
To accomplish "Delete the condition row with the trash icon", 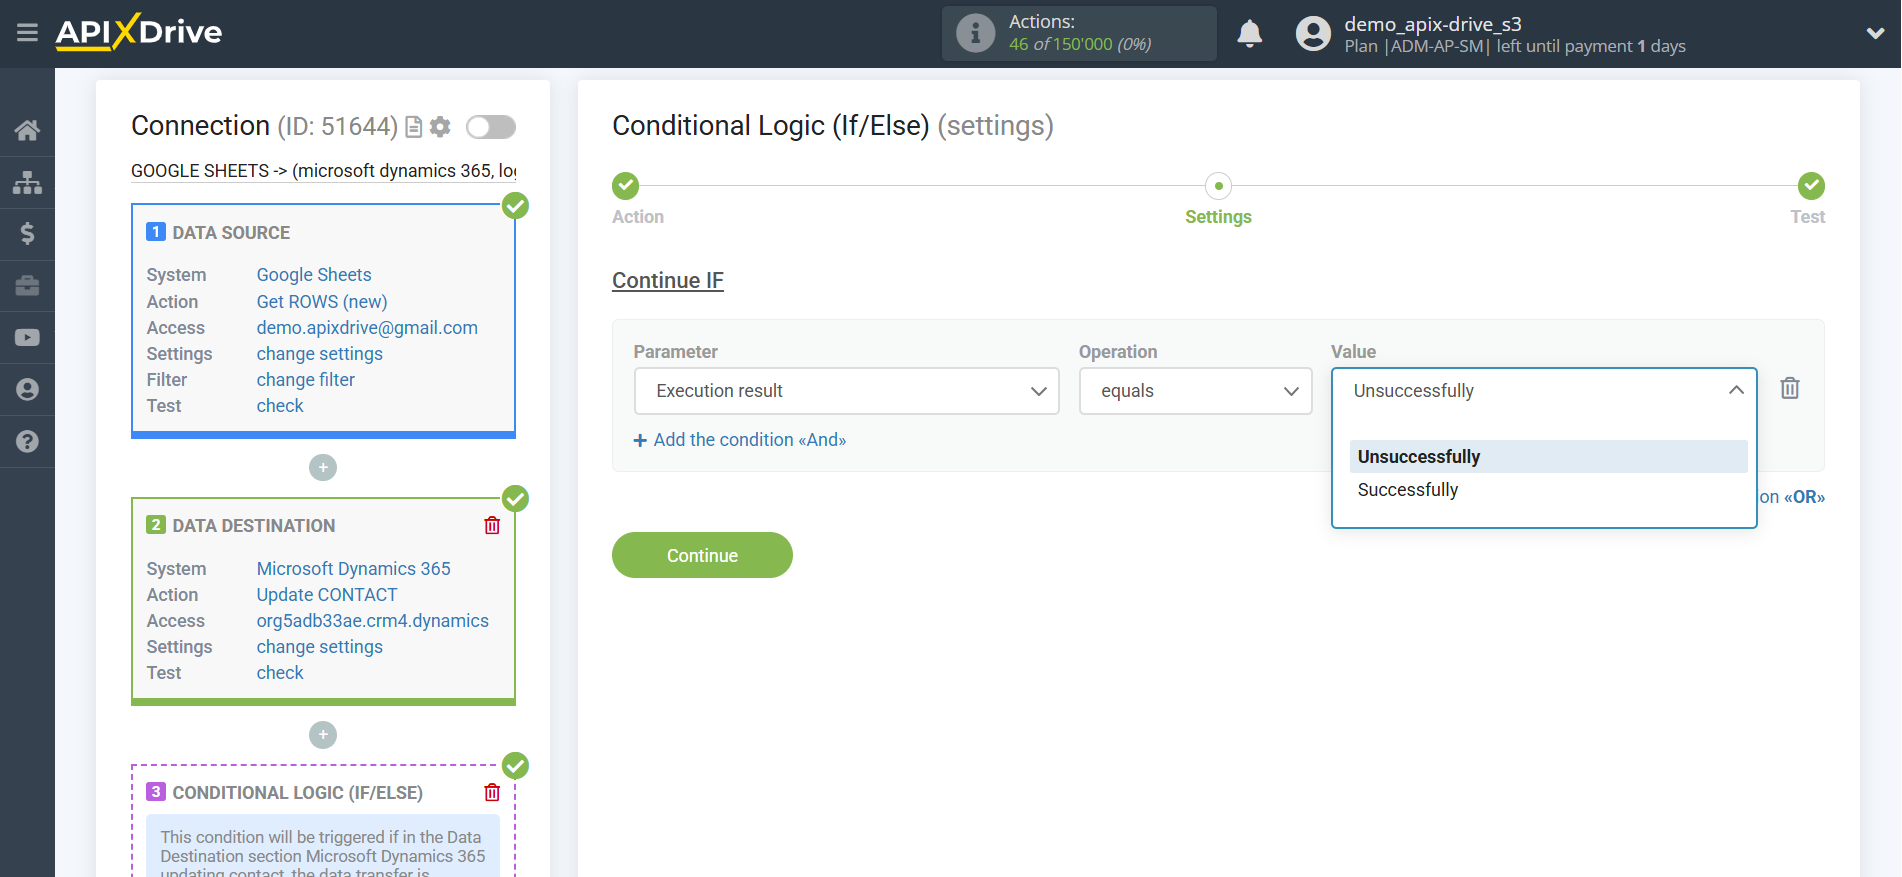I will pos(1790,388).
